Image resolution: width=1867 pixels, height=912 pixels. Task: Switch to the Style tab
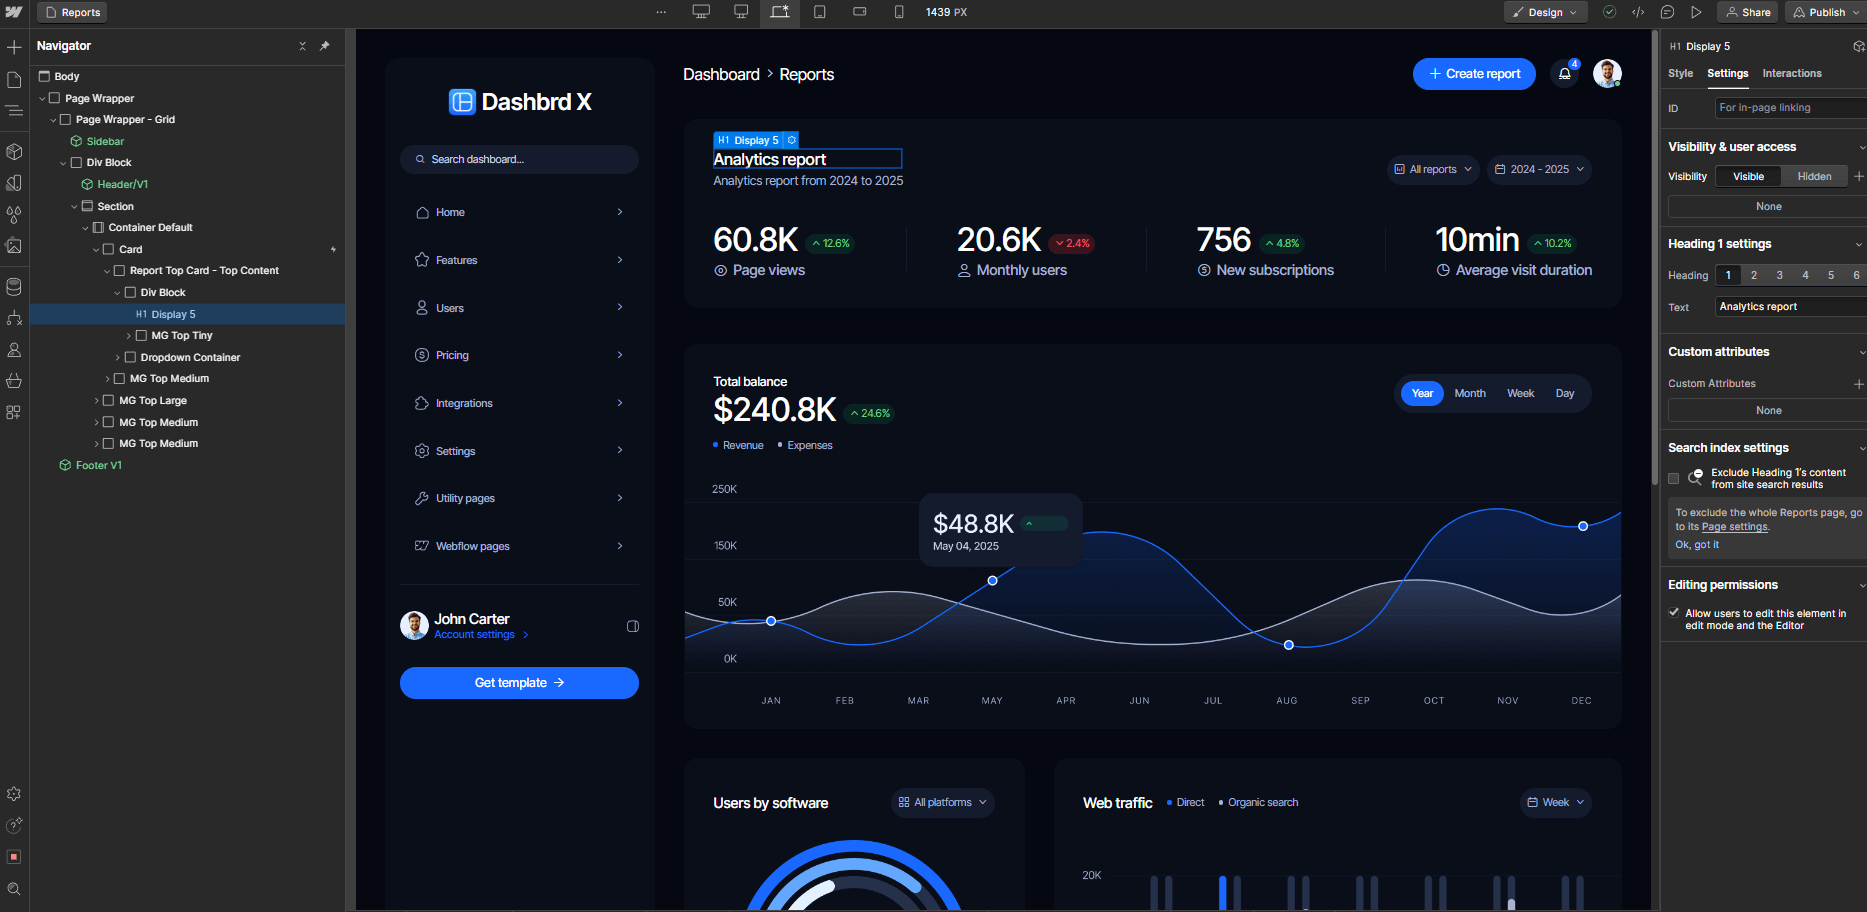click(1680, 73)
